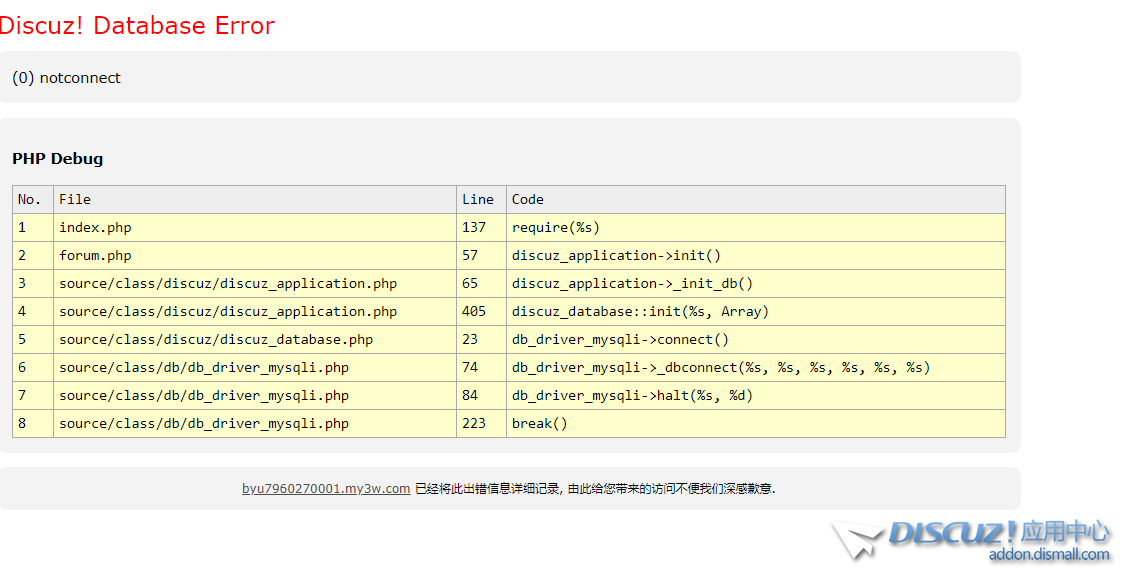Image resolution: width=1128 pixels, height=580 pixels.
Task: Click line number 405 cell
Action: 474,311
